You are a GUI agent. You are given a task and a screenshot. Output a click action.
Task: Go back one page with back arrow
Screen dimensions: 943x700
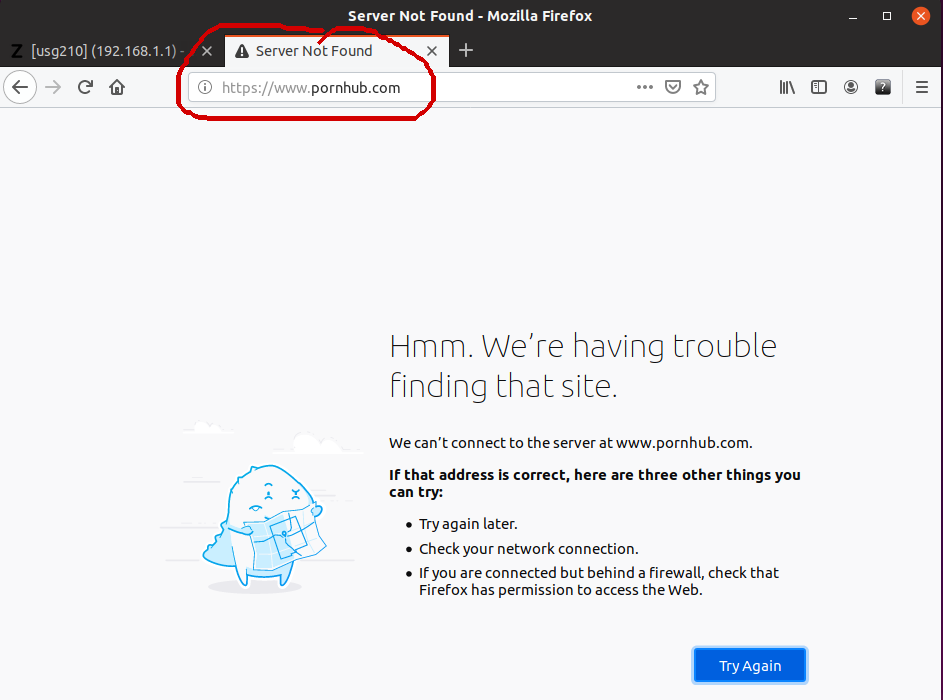pyautogui.click(x=20, y=87)
